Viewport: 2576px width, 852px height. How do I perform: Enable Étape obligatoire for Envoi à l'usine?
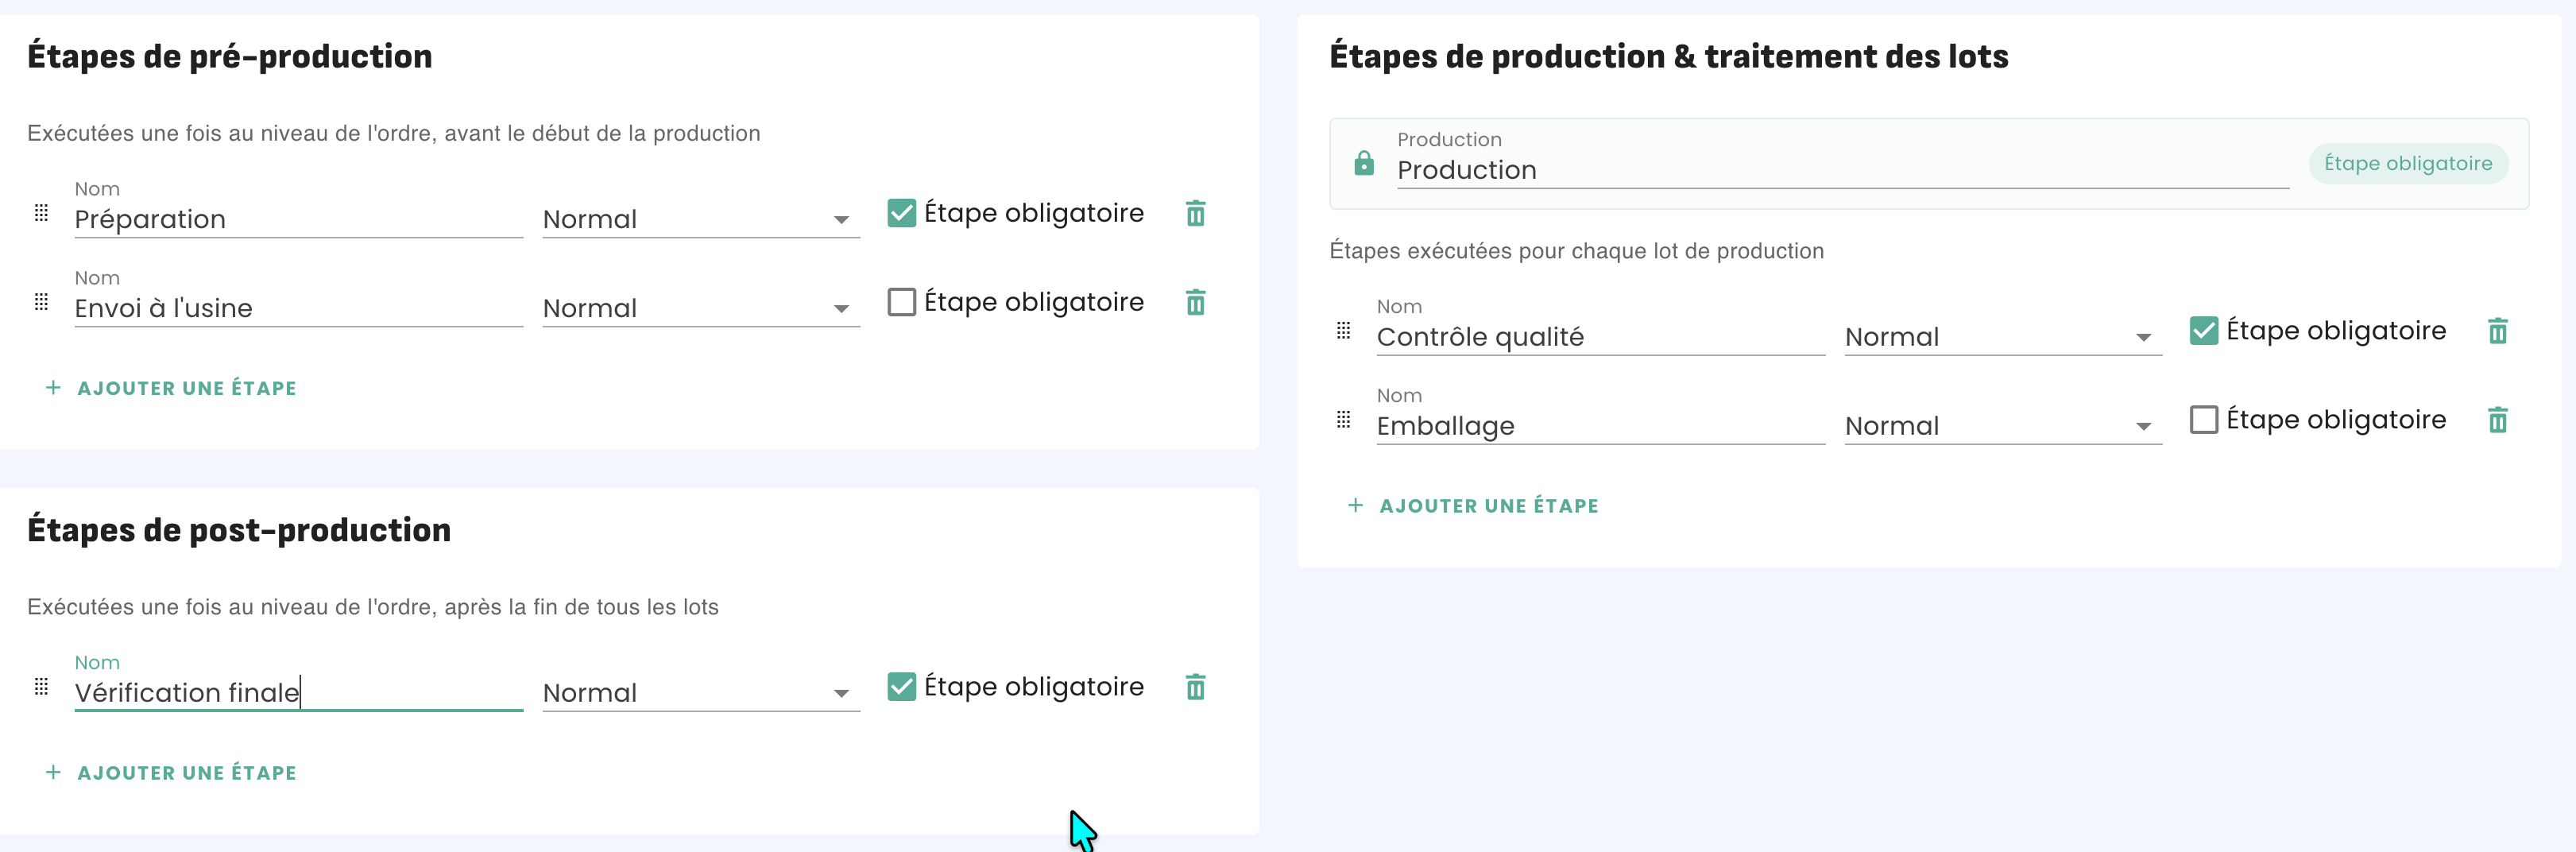click(901, 303)
